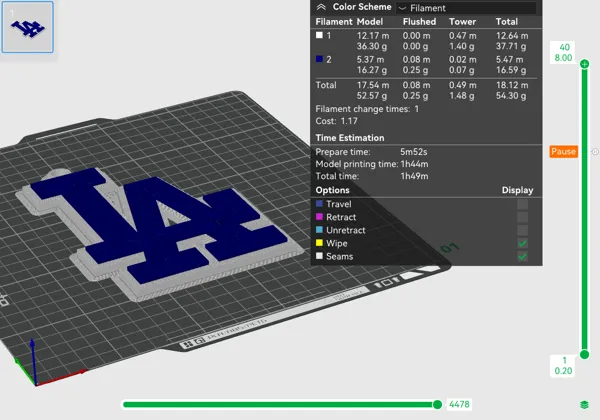600x420 pixels.
Task: Click the Wipe yellow legend square
Action: tap(319, 243)
